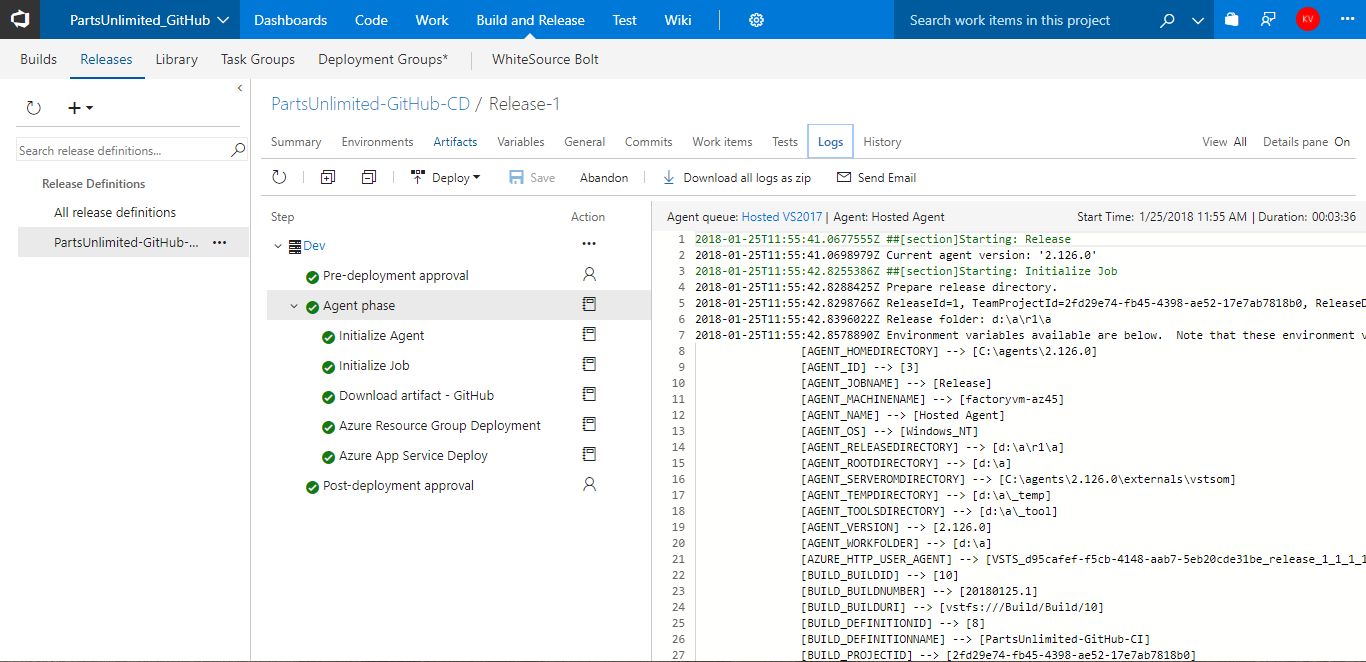Click the Search work items field

click(x=1026, y=20)
